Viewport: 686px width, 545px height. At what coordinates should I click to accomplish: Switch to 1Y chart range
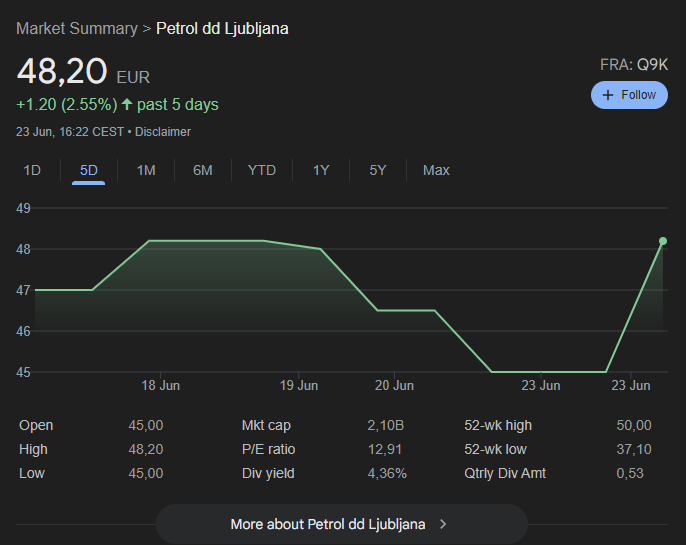coord(321,170)
